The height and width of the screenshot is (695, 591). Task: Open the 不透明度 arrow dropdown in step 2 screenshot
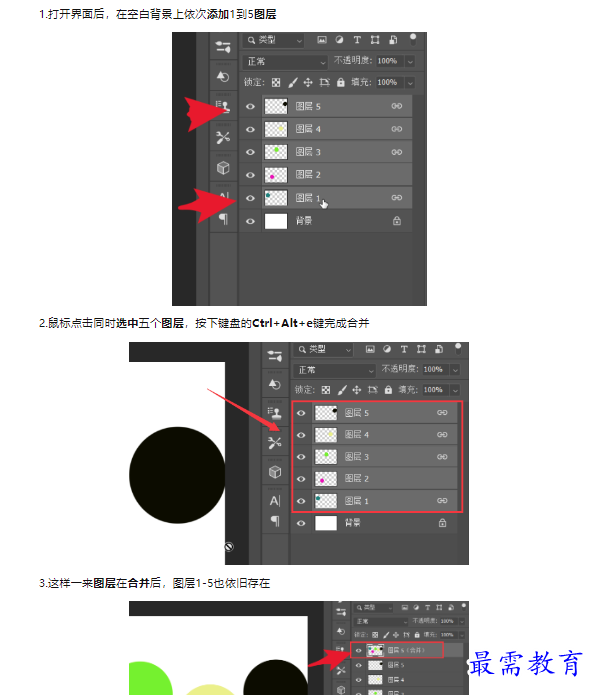point(455,369)
